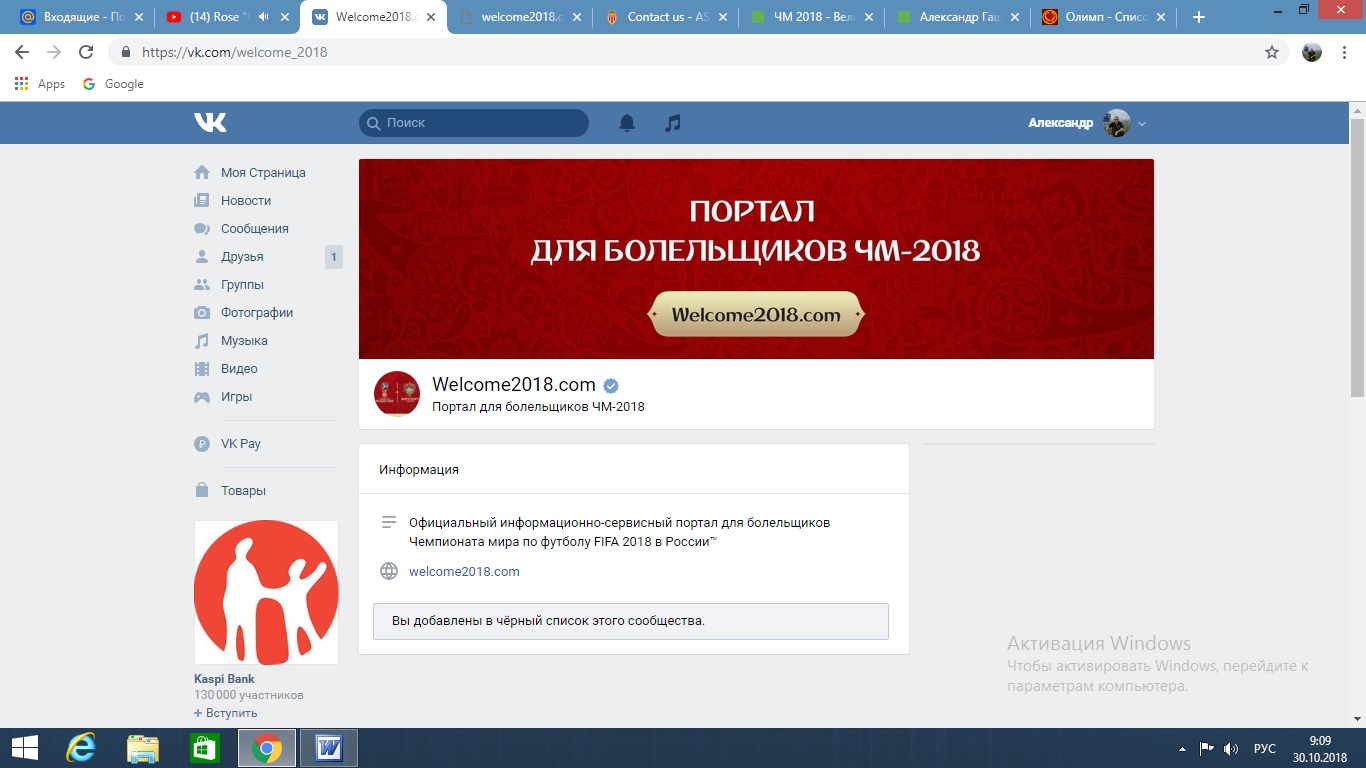This screenshot has height=768, width=1366.
Task: Go back with Chrome back arrow
Action: pyautogui.click(x=22, y=52)
